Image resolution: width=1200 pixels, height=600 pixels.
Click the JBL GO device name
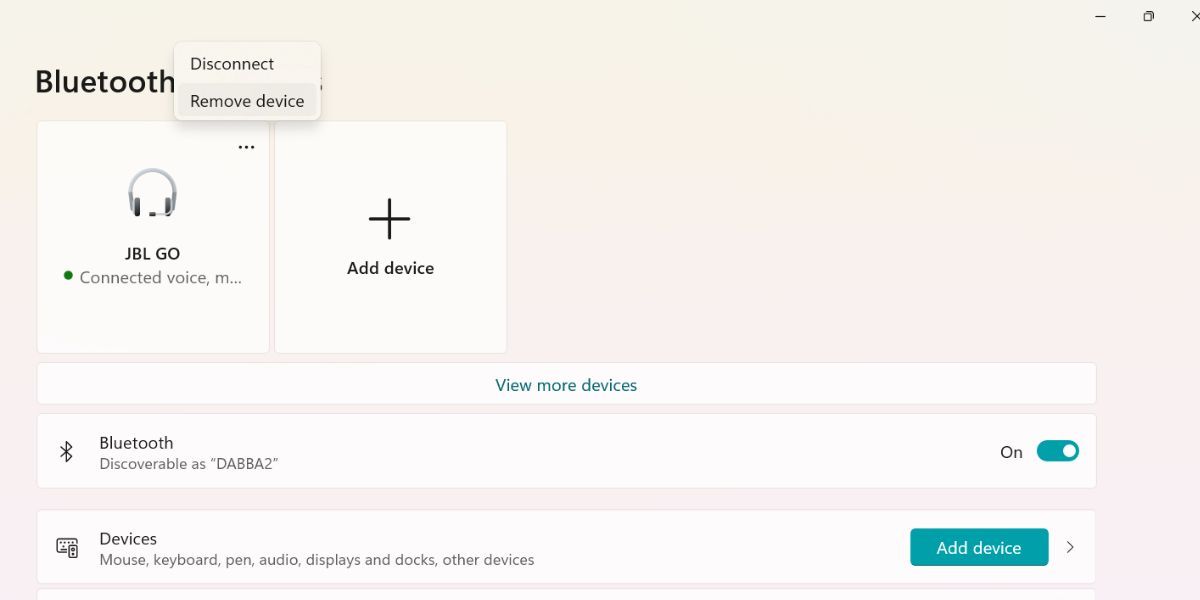(x=153, y=254)
